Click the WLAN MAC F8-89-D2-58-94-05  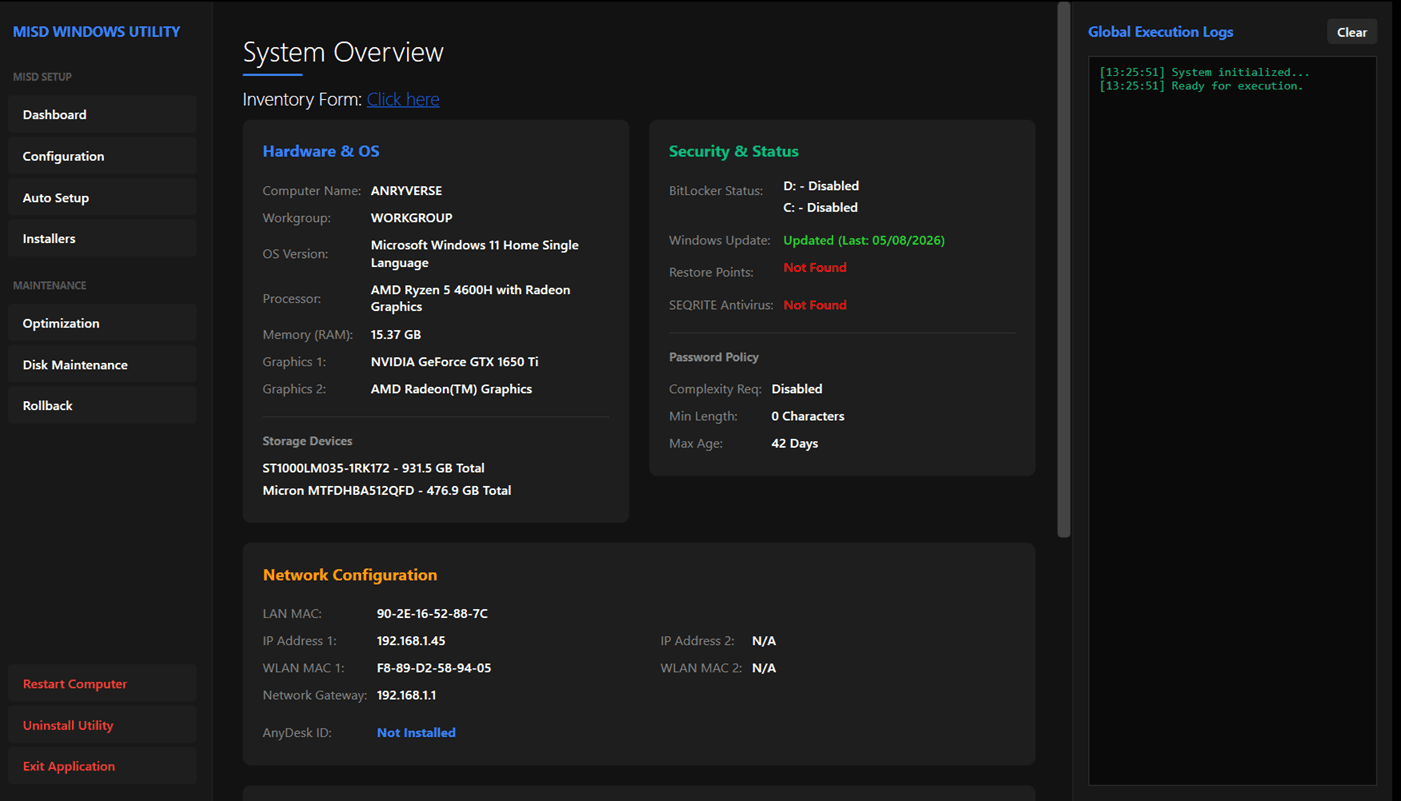click(x=434, y=668)
